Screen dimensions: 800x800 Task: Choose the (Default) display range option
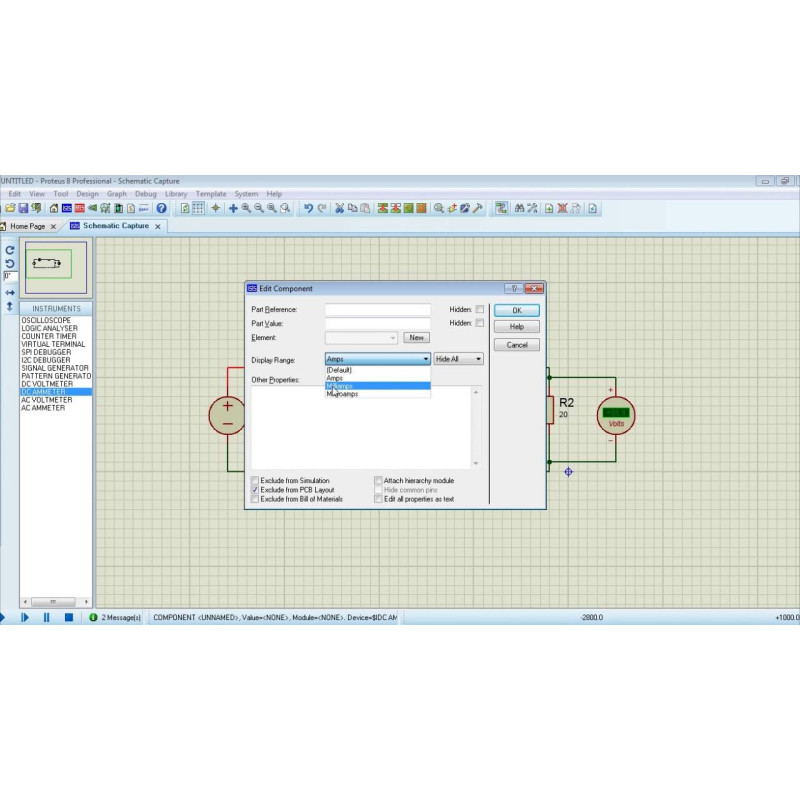pos(340,370)
